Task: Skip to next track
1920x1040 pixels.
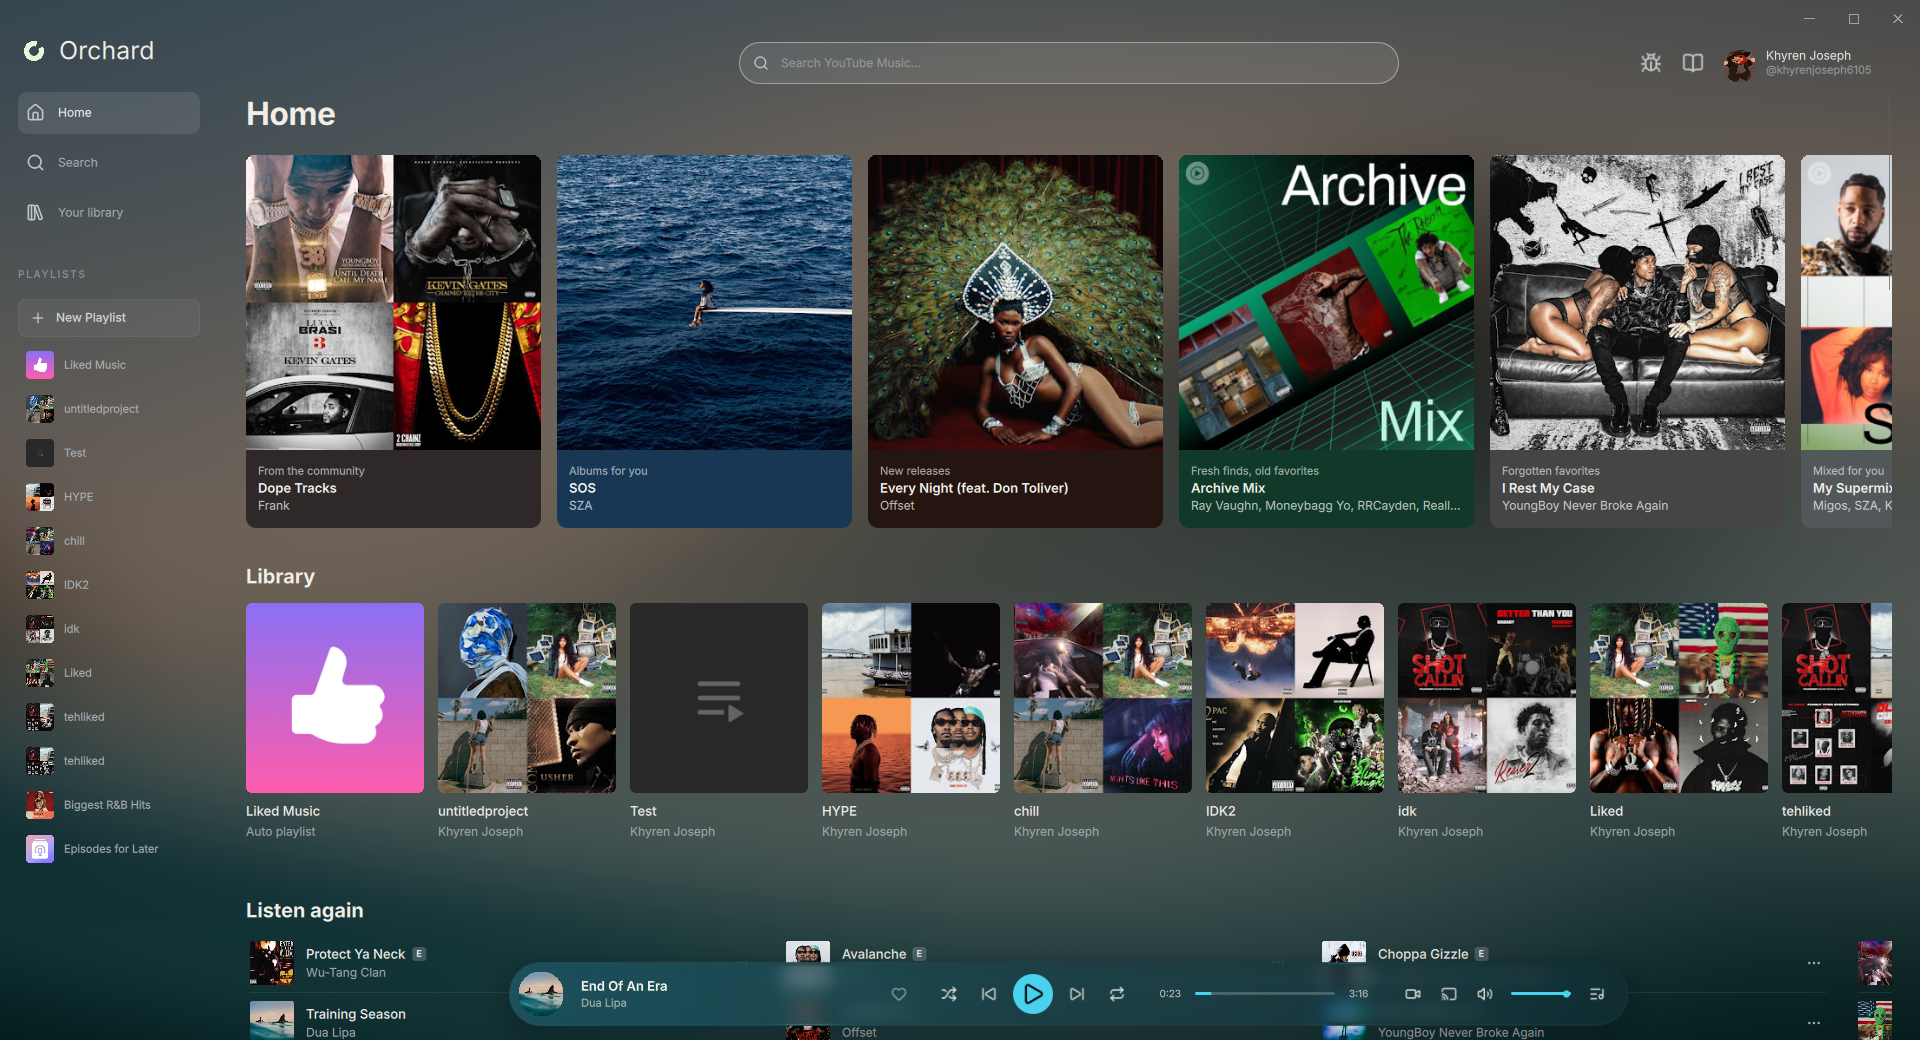Action: point(1077,994)
